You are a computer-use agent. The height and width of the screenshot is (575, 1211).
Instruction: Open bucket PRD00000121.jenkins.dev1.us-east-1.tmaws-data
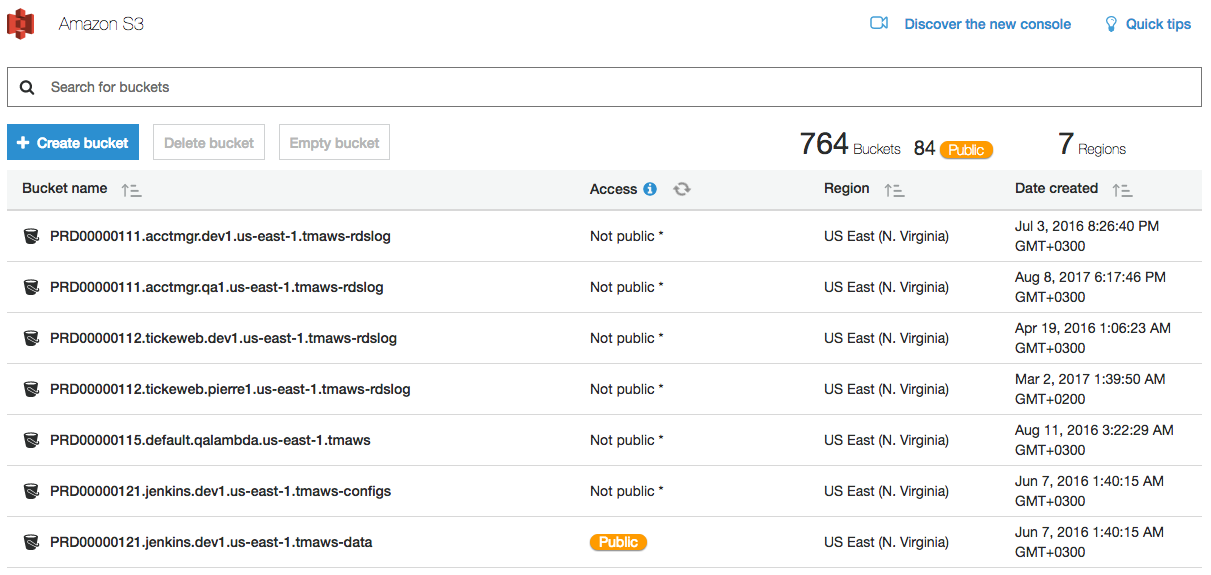click(x=211, y=542)
